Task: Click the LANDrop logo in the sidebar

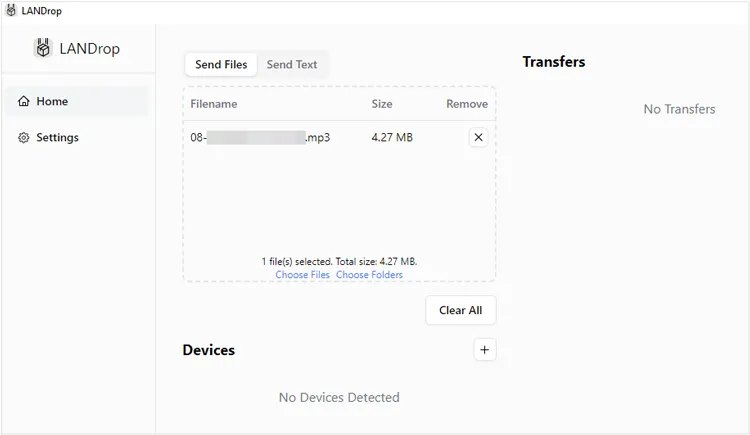Action: [43, 48]
